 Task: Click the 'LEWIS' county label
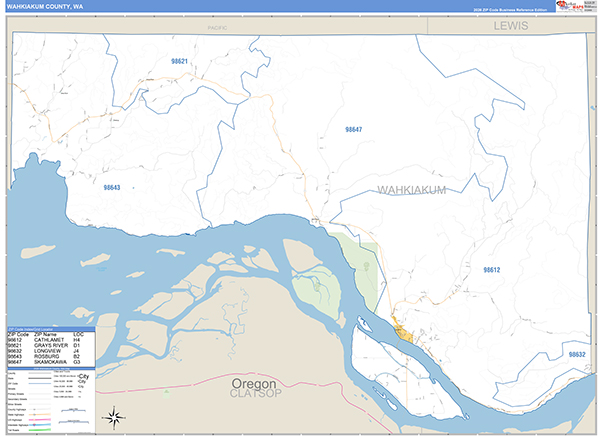(x=510, y=26)
